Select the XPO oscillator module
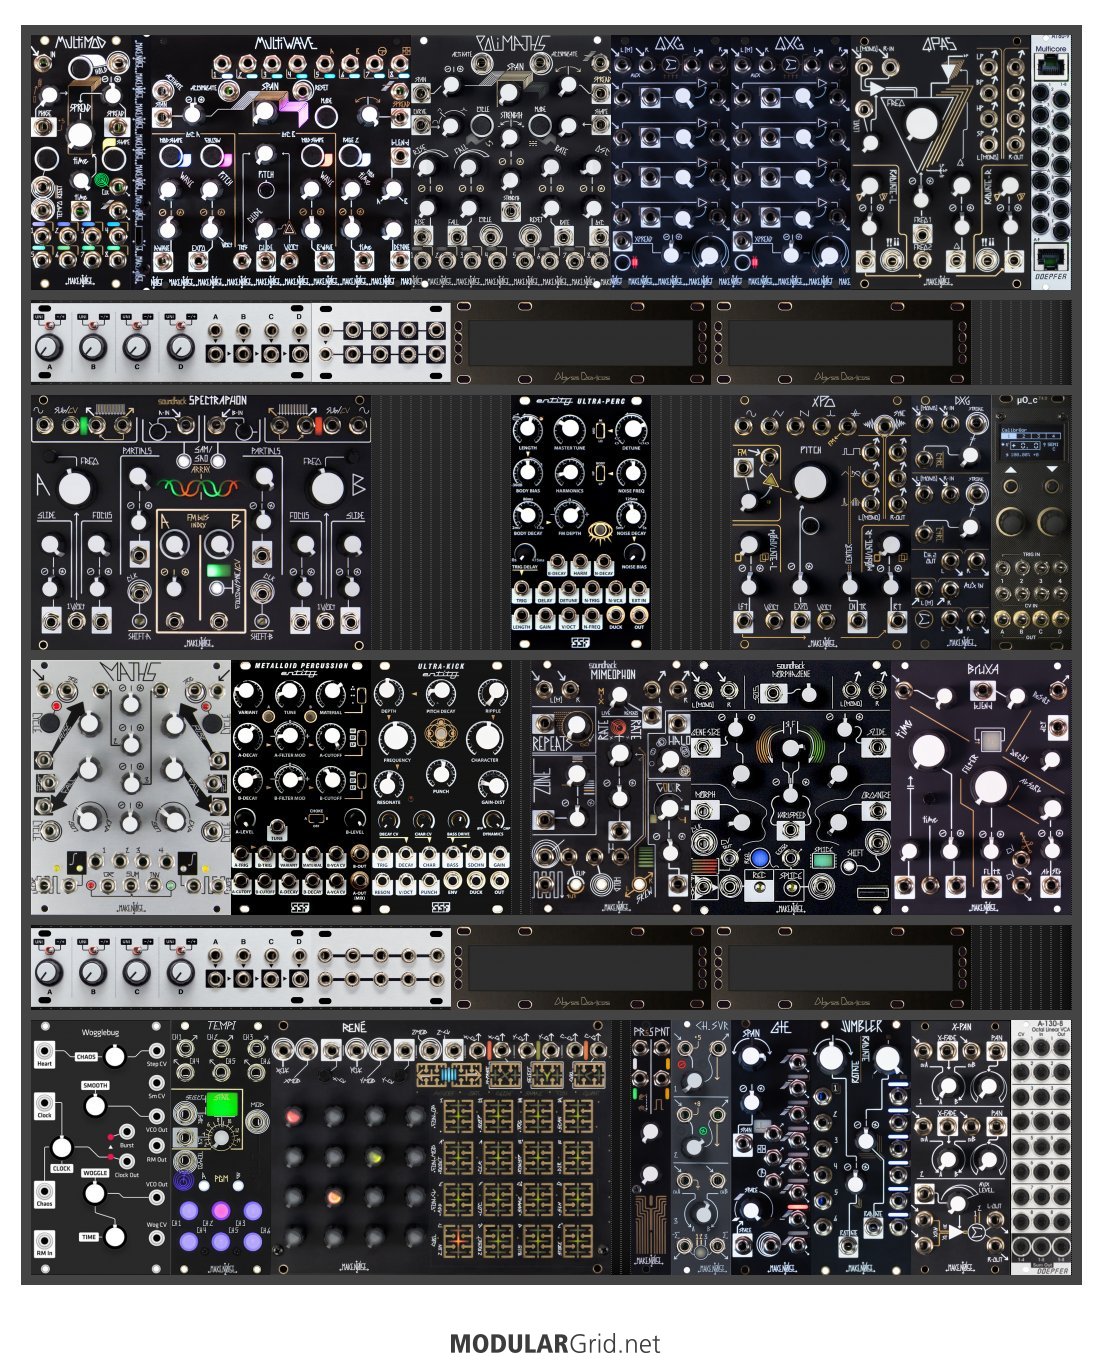This screenshot has width=1112, height=1365. [821, 521]
